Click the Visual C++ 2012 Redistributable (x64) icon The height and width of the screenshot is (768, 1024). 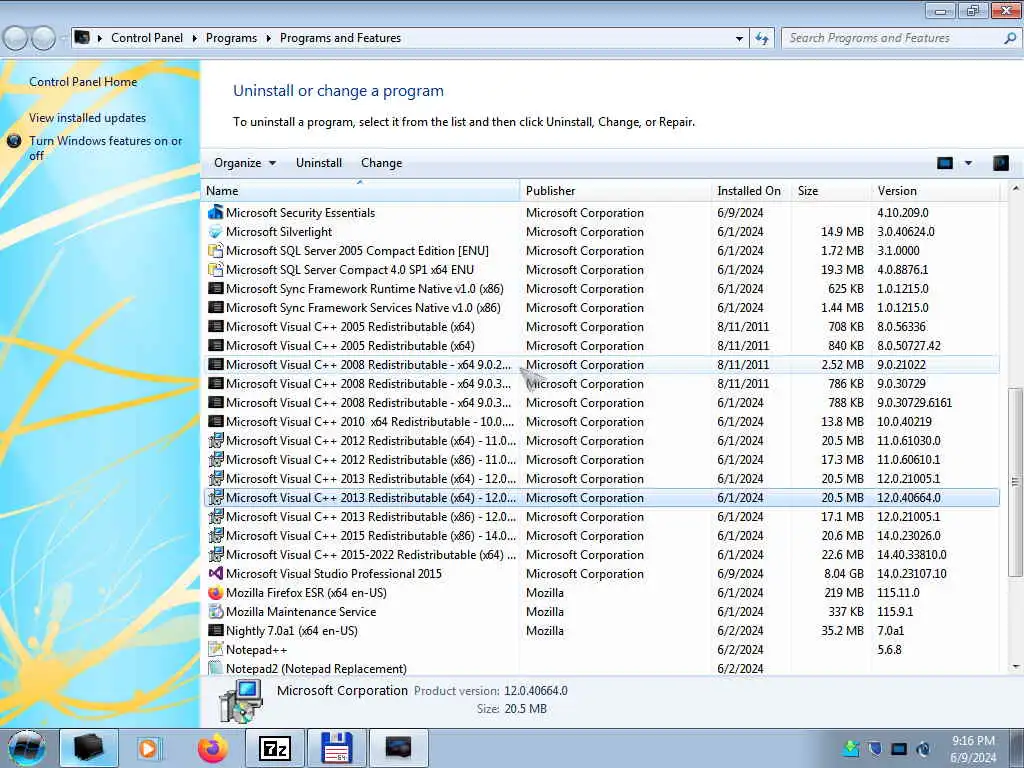(215, 440)
